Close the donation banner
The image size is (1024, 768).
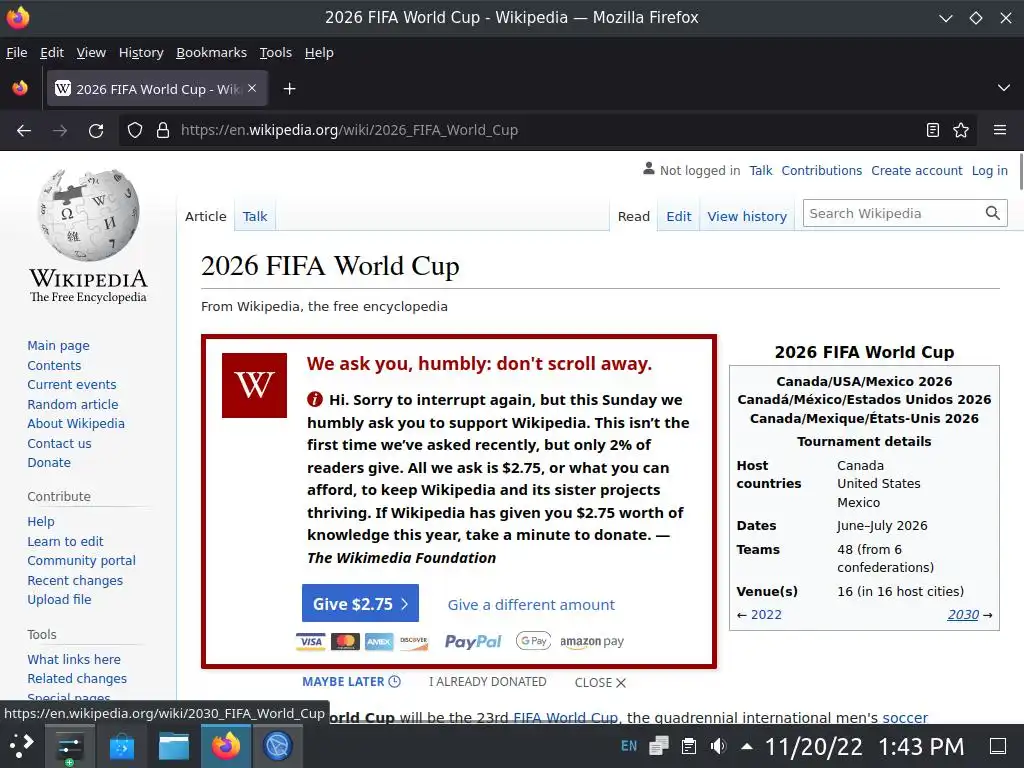point(600,682)
